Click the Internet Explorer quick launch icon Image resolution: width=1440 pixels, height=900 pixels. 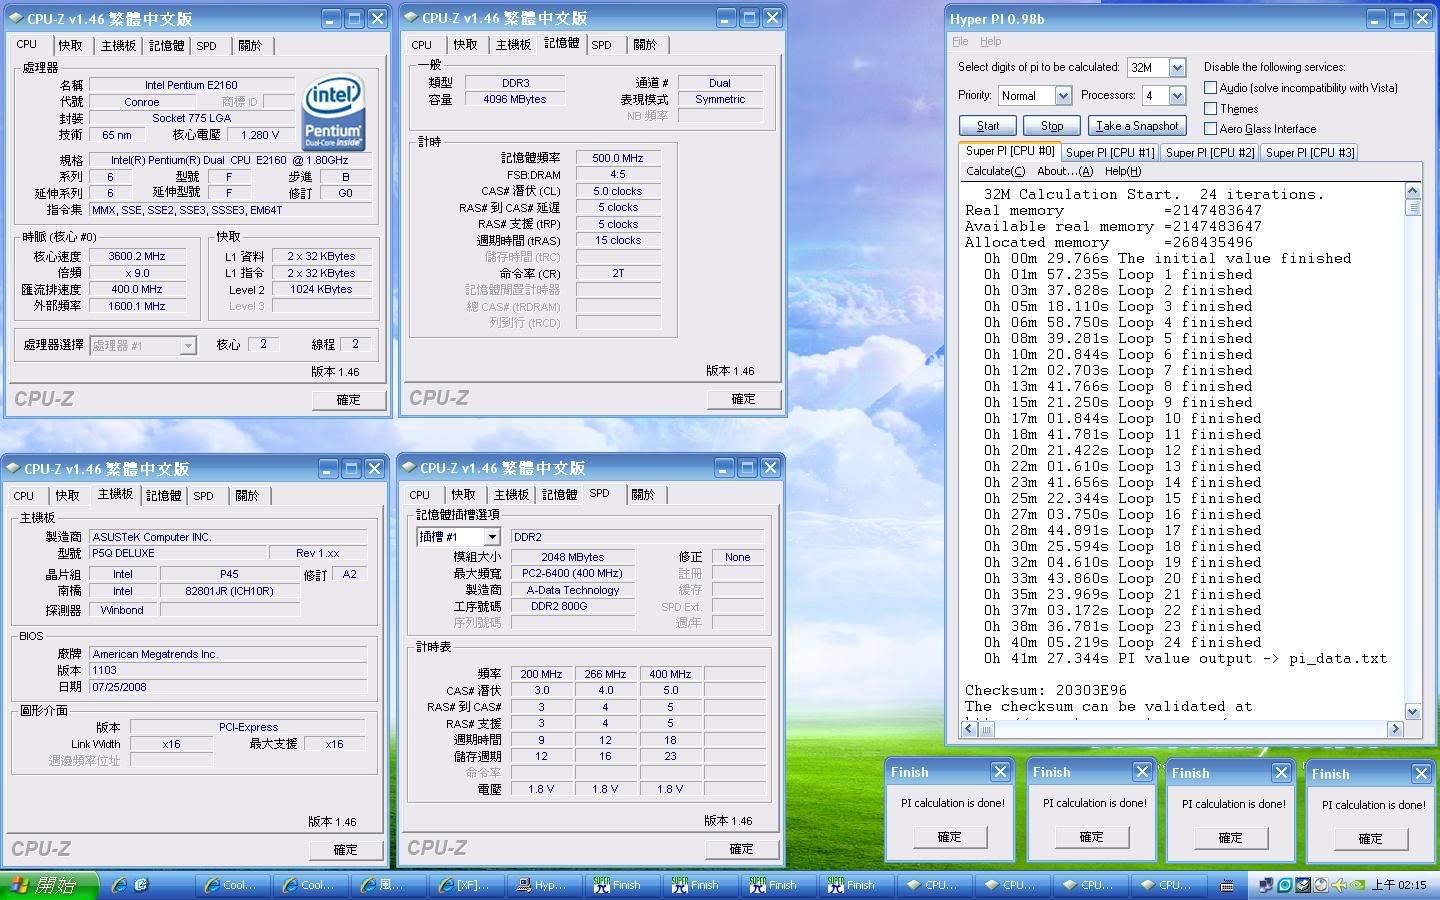click(119, 885)
